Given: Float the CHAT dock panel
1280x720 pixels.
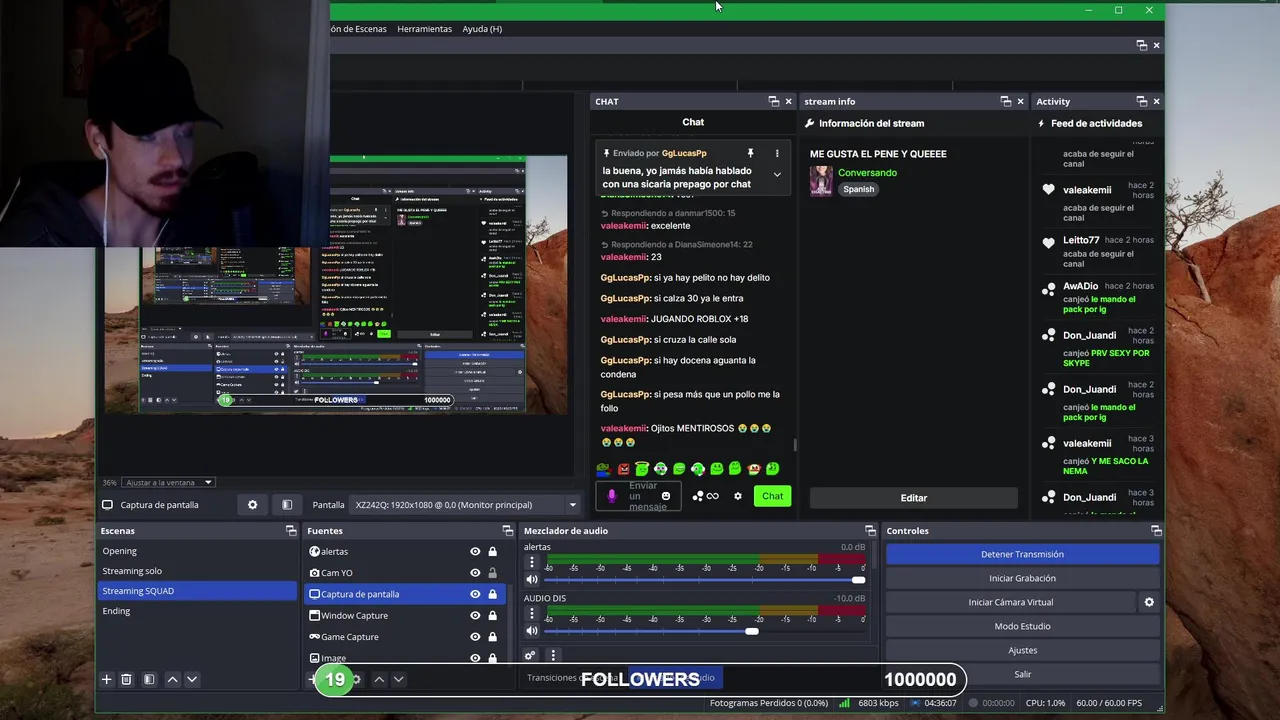Looking at the screenshot, I should pyautogui.click(x=773, y=101).
